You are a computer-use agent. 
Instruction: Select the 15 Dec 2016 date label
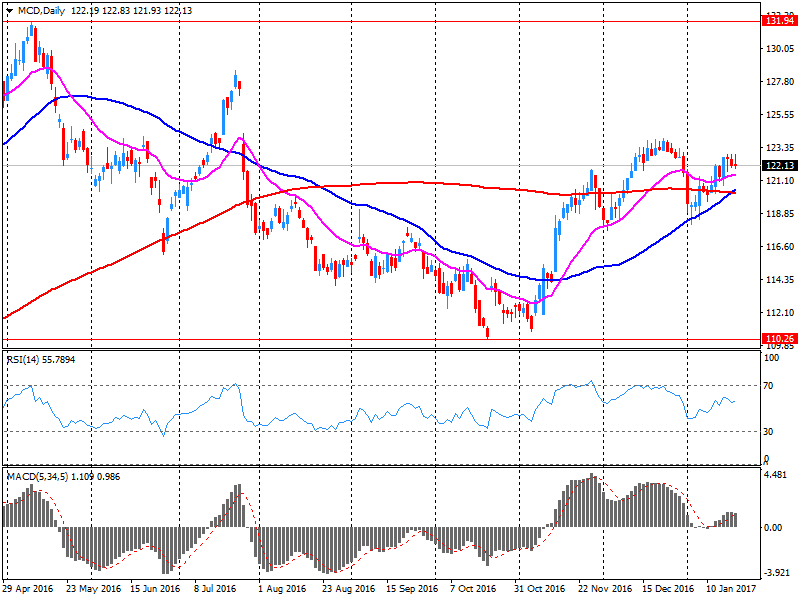click(668, 588)
